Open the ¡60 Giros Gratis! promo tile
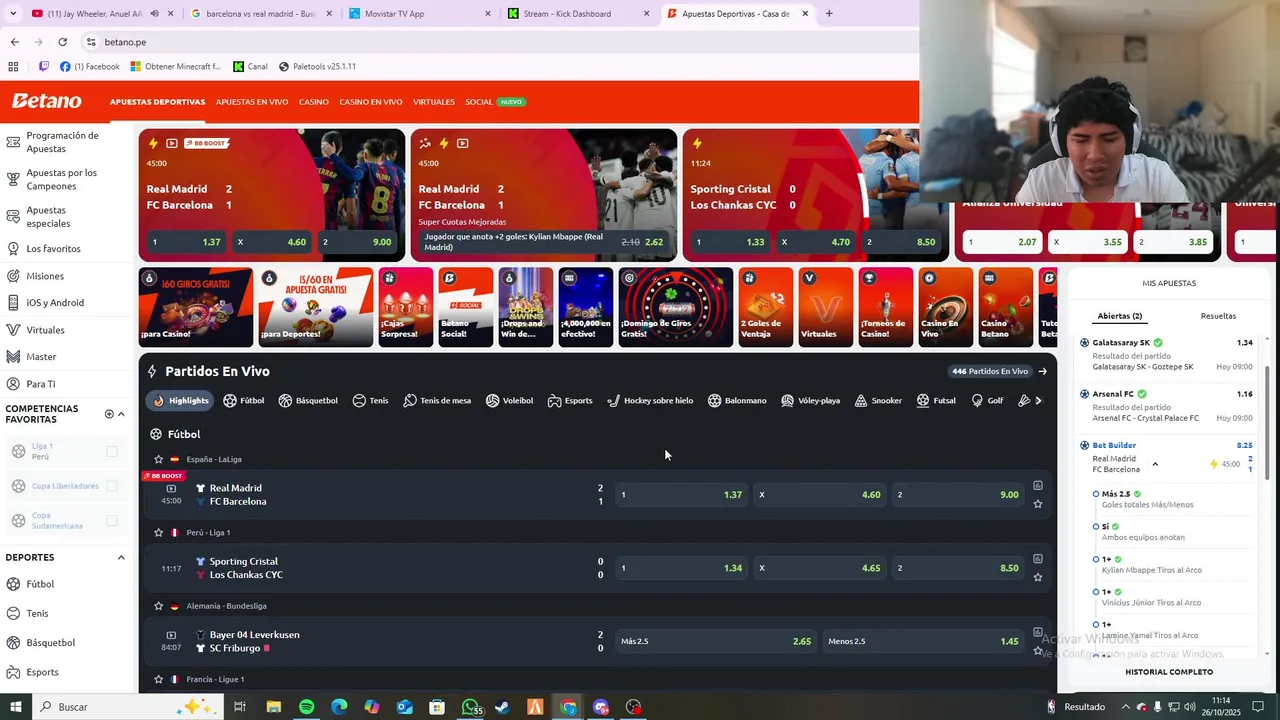This screenshot has height=720, width=1280. [195, 307]
